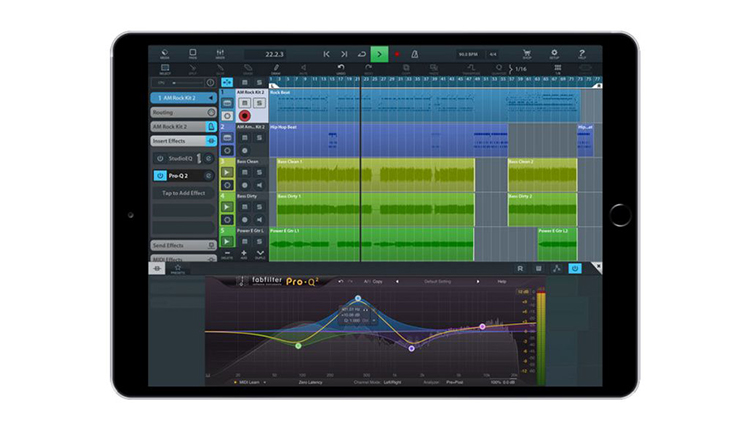Click the timecode display 22.2.3
This screenshot has height=430, width=750.
click(x=274, y=54)
